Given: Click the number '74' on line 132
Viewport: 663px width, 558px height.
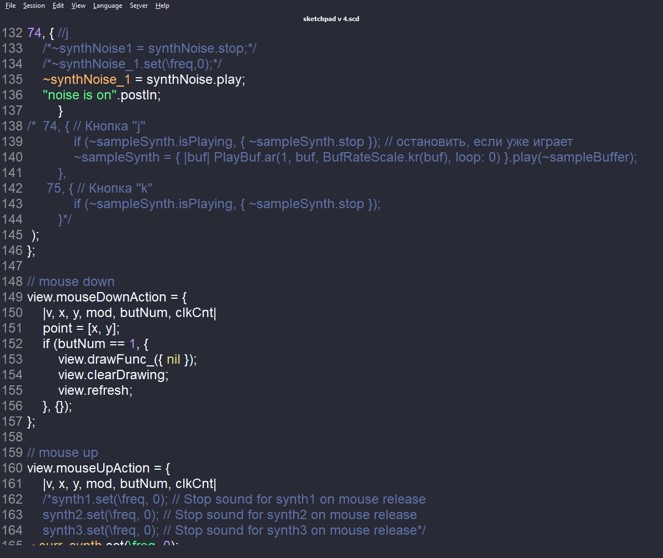Looking at the screenshot, I should [34, 33].
